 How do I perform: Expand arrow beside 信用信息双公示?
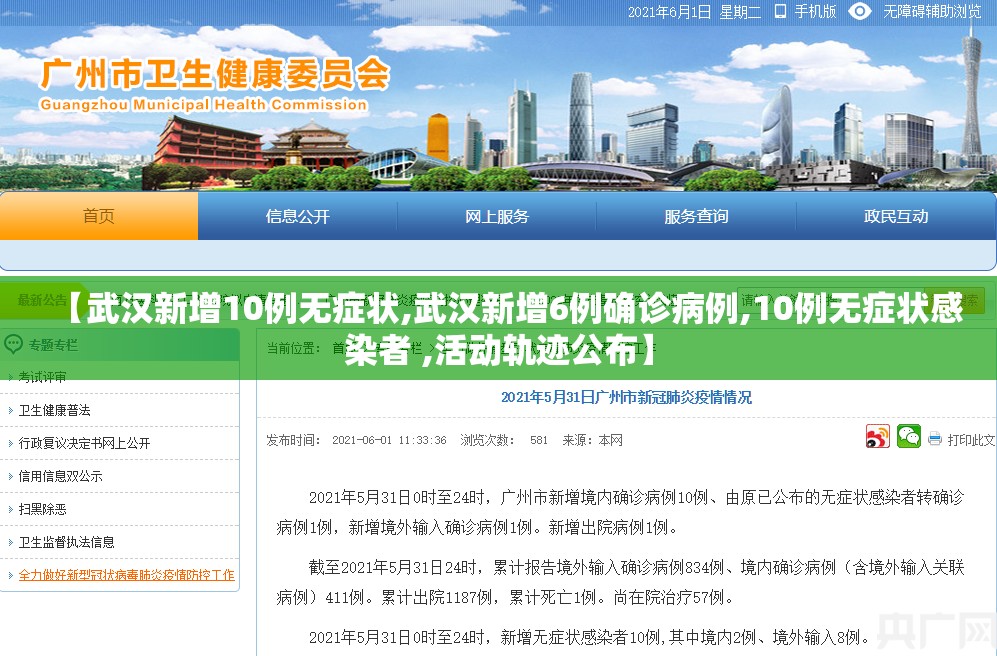click(10, 477)
